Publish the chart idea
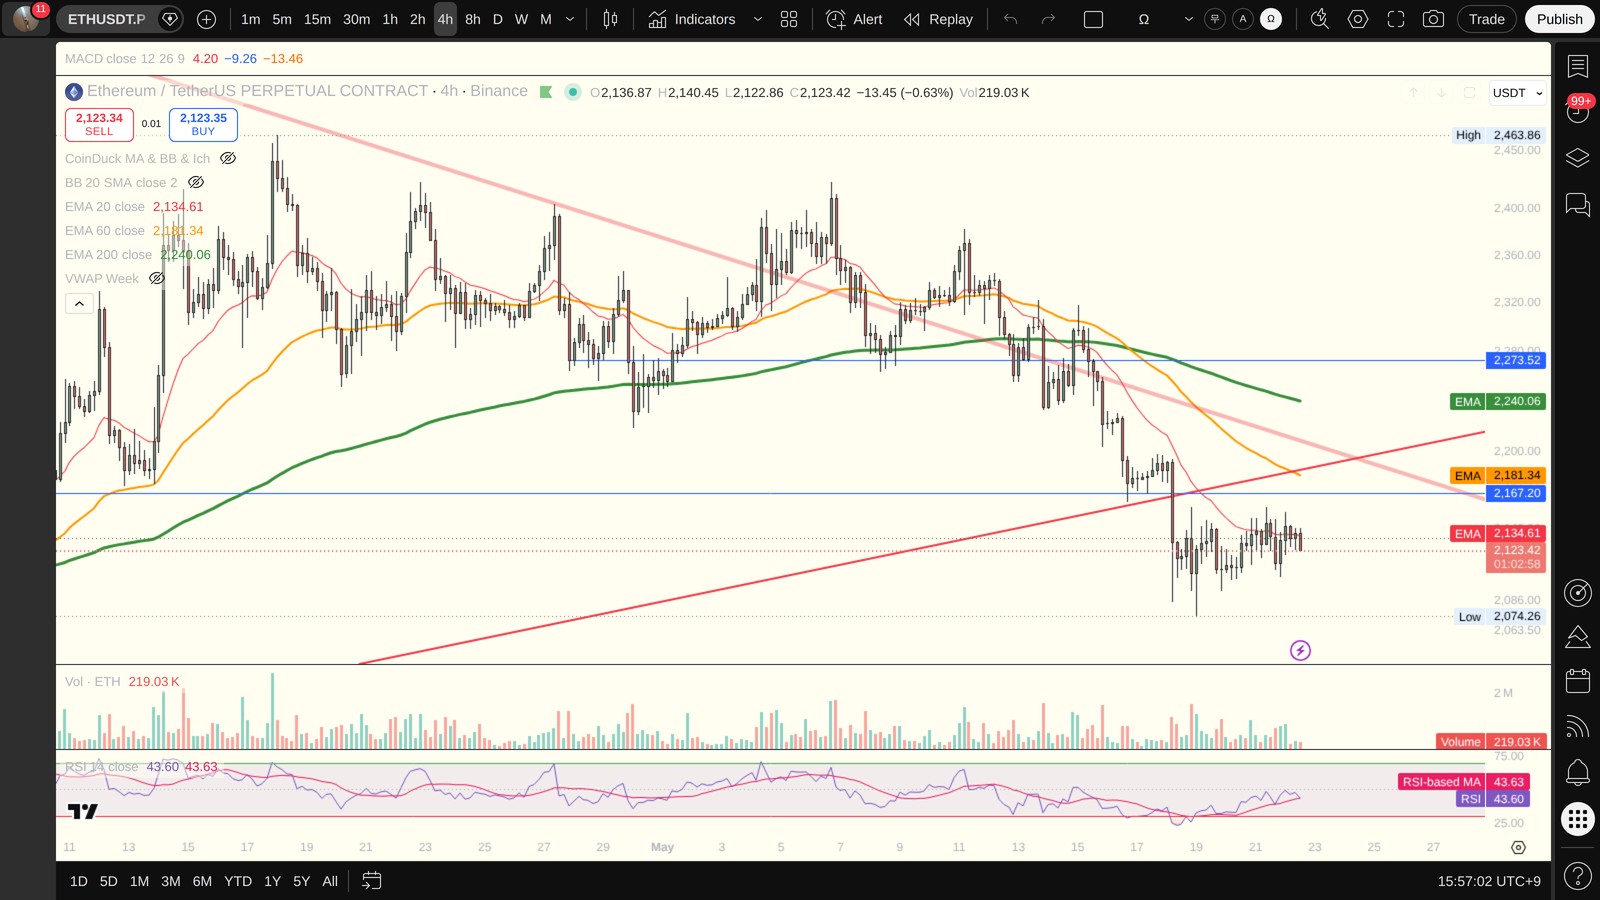Viewport: 1600px width, 900px height. (1559, 19)
